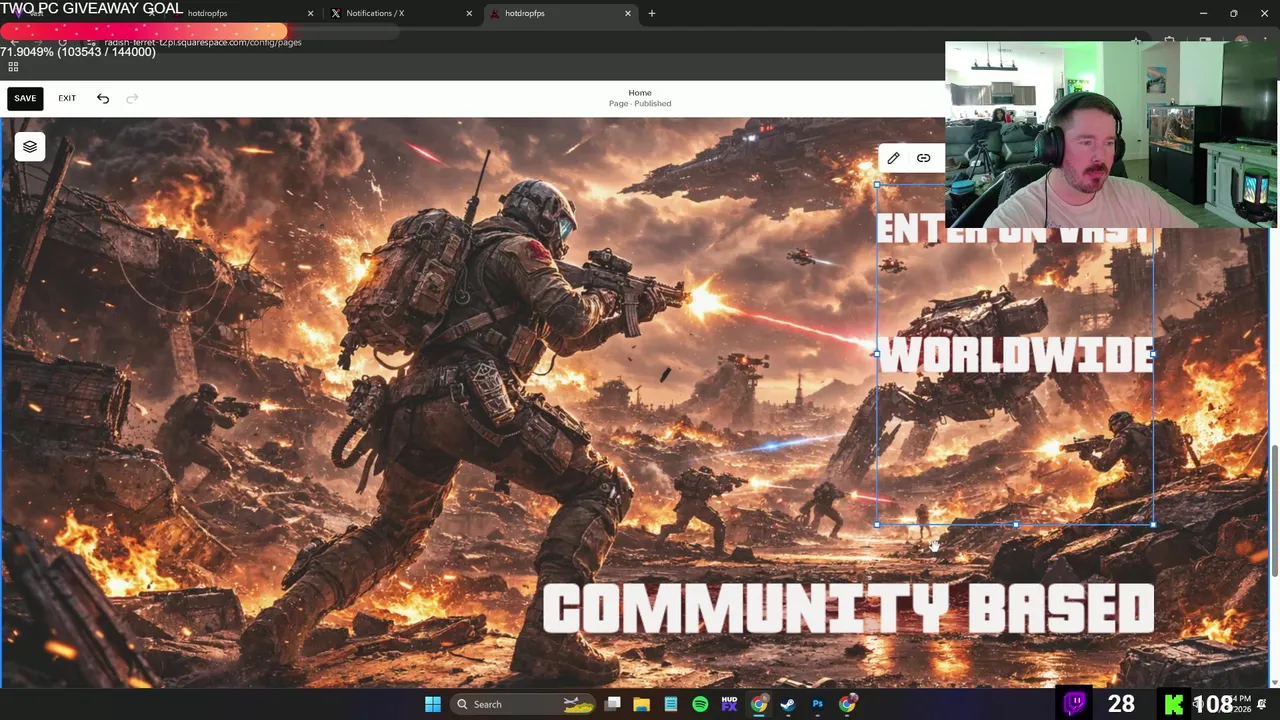This screenshot has height=720, width=1280.
Task: Click the bottom-center handle of selected block
Action: point(1015,524)
